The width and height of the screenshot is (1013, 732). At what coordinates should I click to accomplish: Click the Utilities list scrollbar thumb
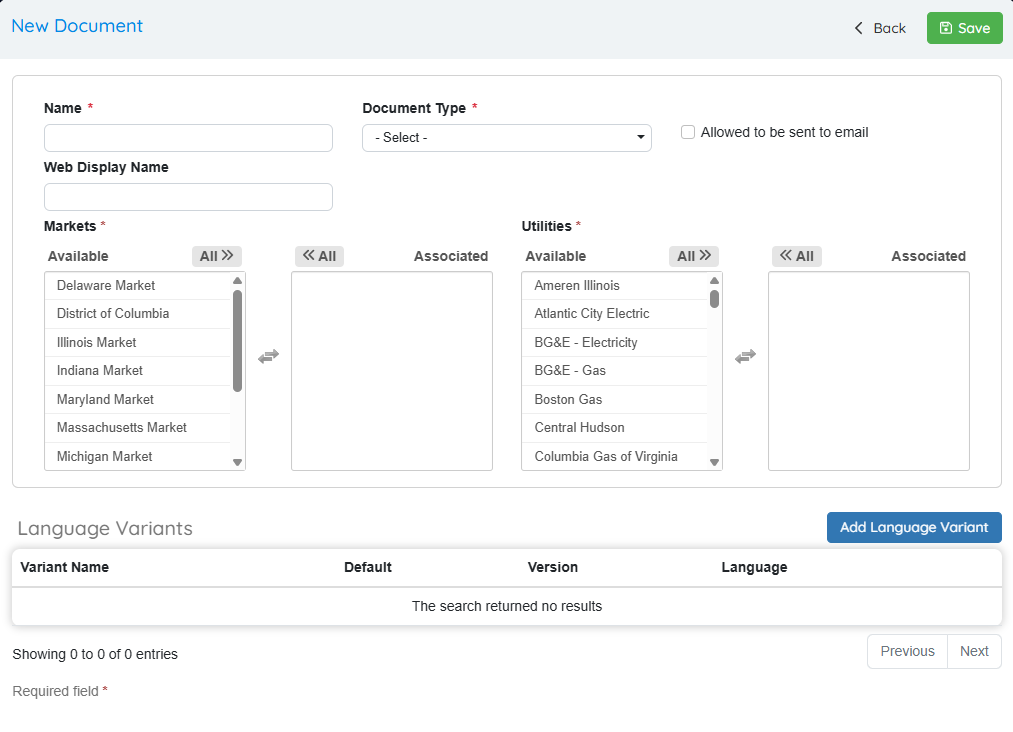click(715, 299)
